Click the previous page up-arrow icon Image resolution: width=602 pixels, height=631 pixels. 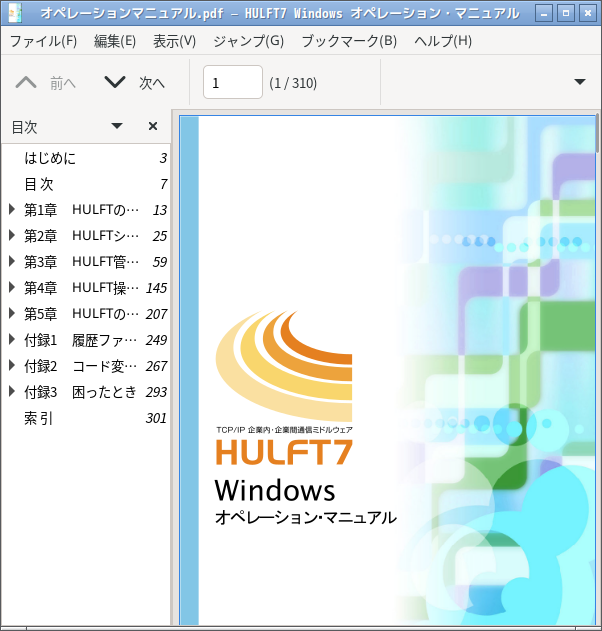pyautogui.click(x=26, y=83)
